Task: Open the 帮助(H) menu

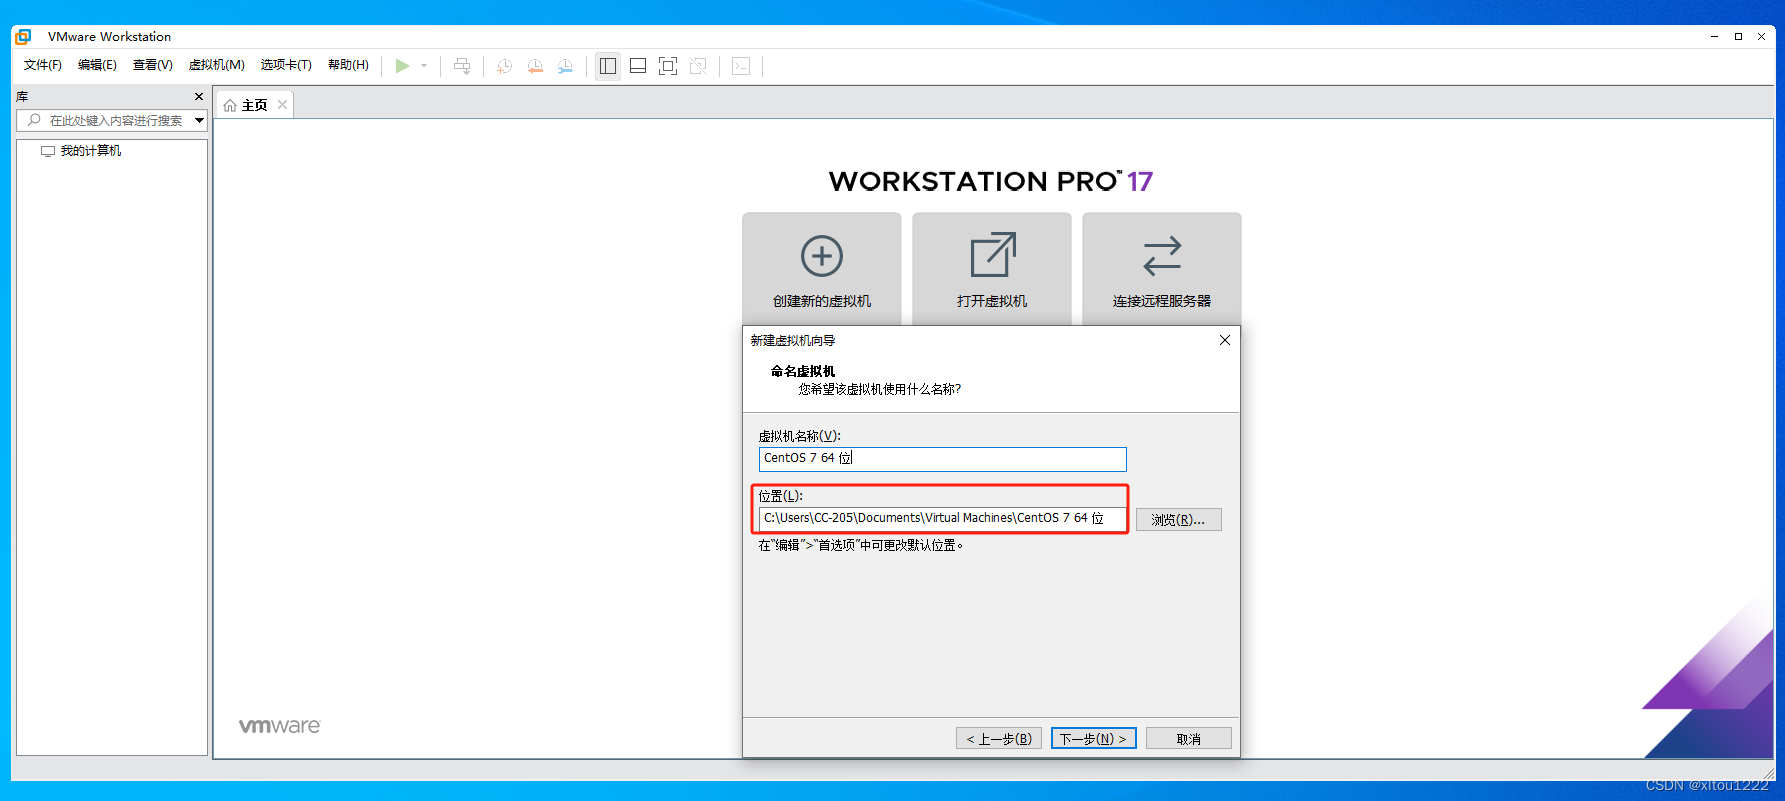Action: 348,65
